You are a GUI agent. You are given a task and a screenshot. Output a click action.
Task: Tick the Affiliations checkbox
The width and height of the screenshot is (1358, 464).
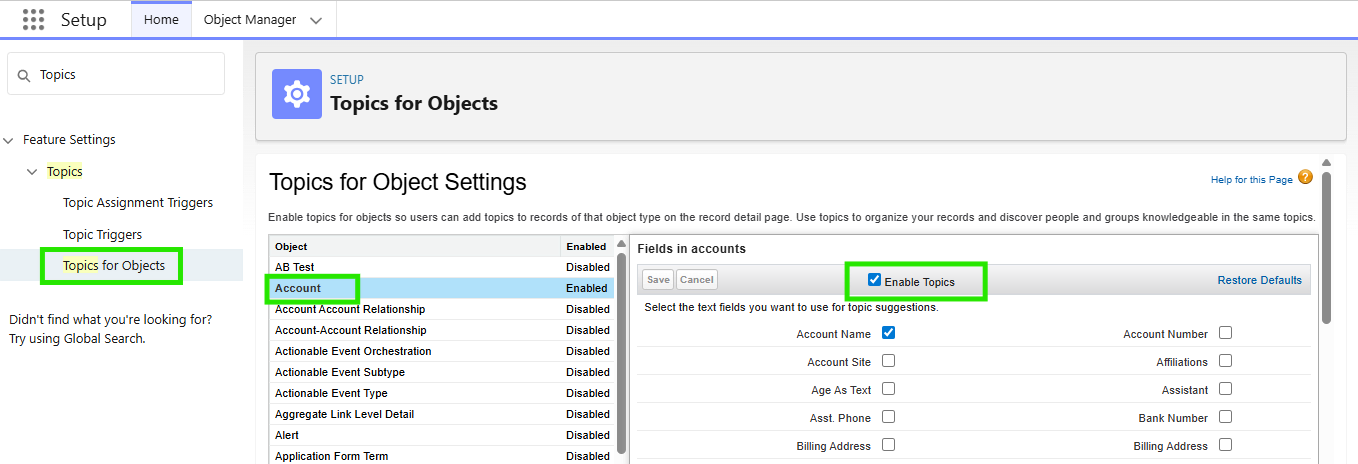click(x=1225, y=361)
